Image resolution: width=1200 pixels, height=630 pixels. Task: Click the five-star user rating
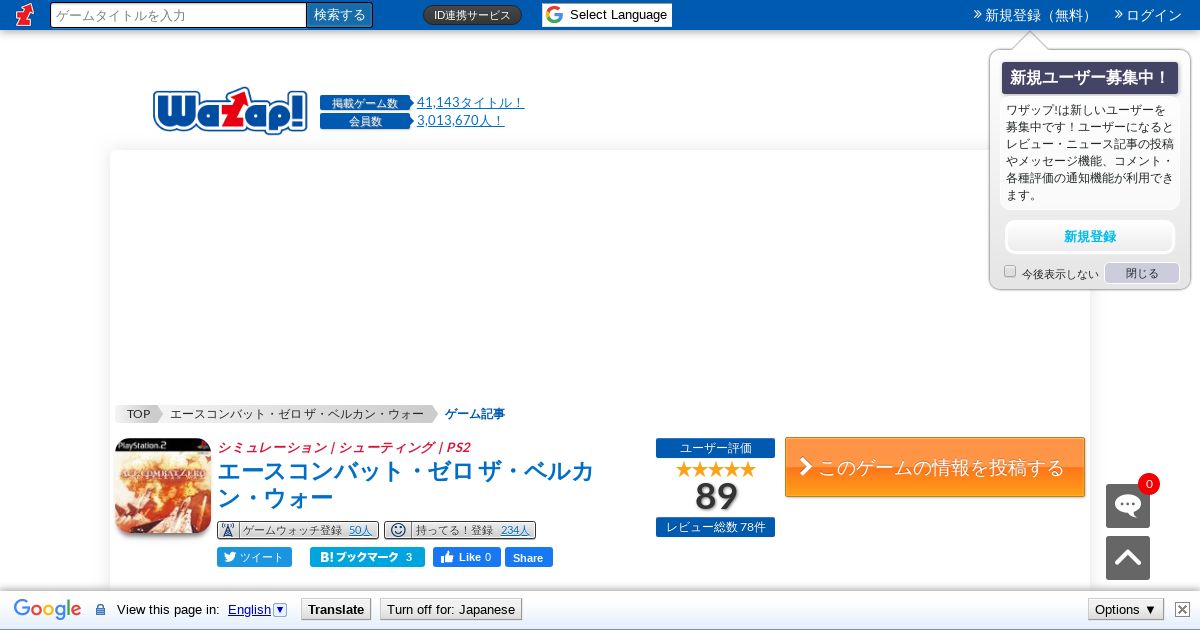(715, 469)
